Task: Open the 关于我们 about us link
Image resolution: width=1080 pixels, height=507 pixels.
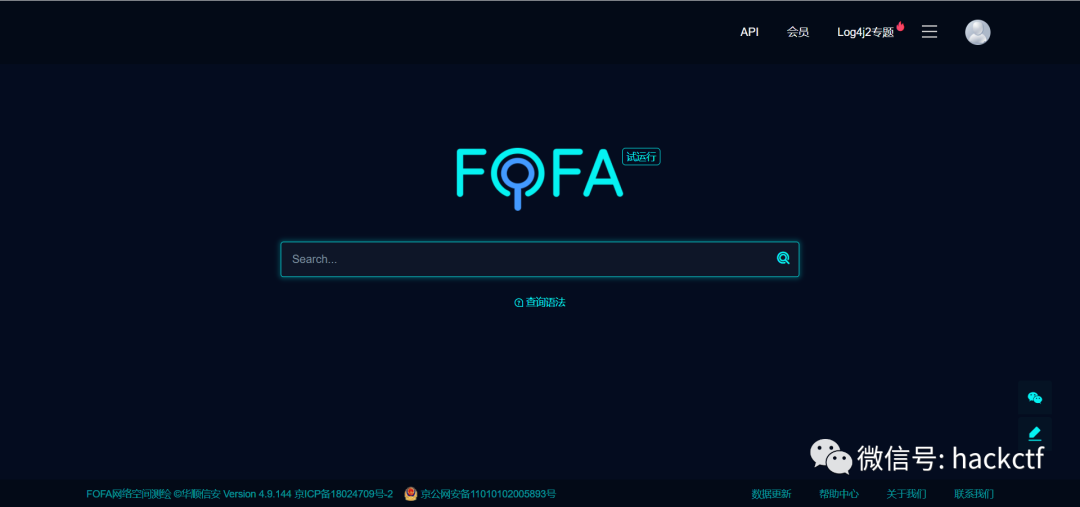Action: pos(906,494)
